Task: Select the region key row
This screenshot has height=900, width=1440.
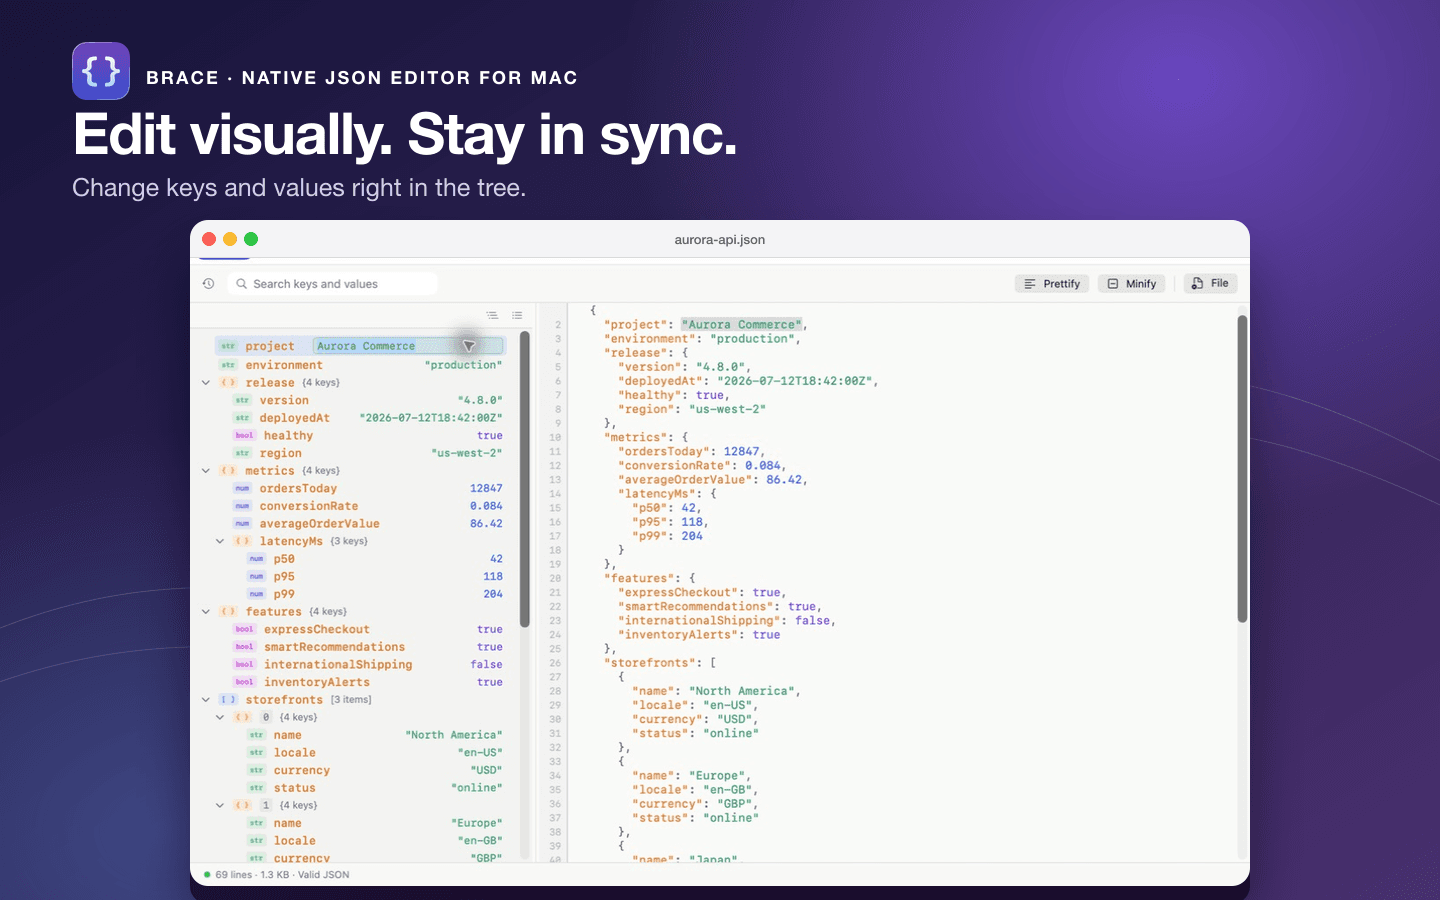Action: click(x=361, y=453)
